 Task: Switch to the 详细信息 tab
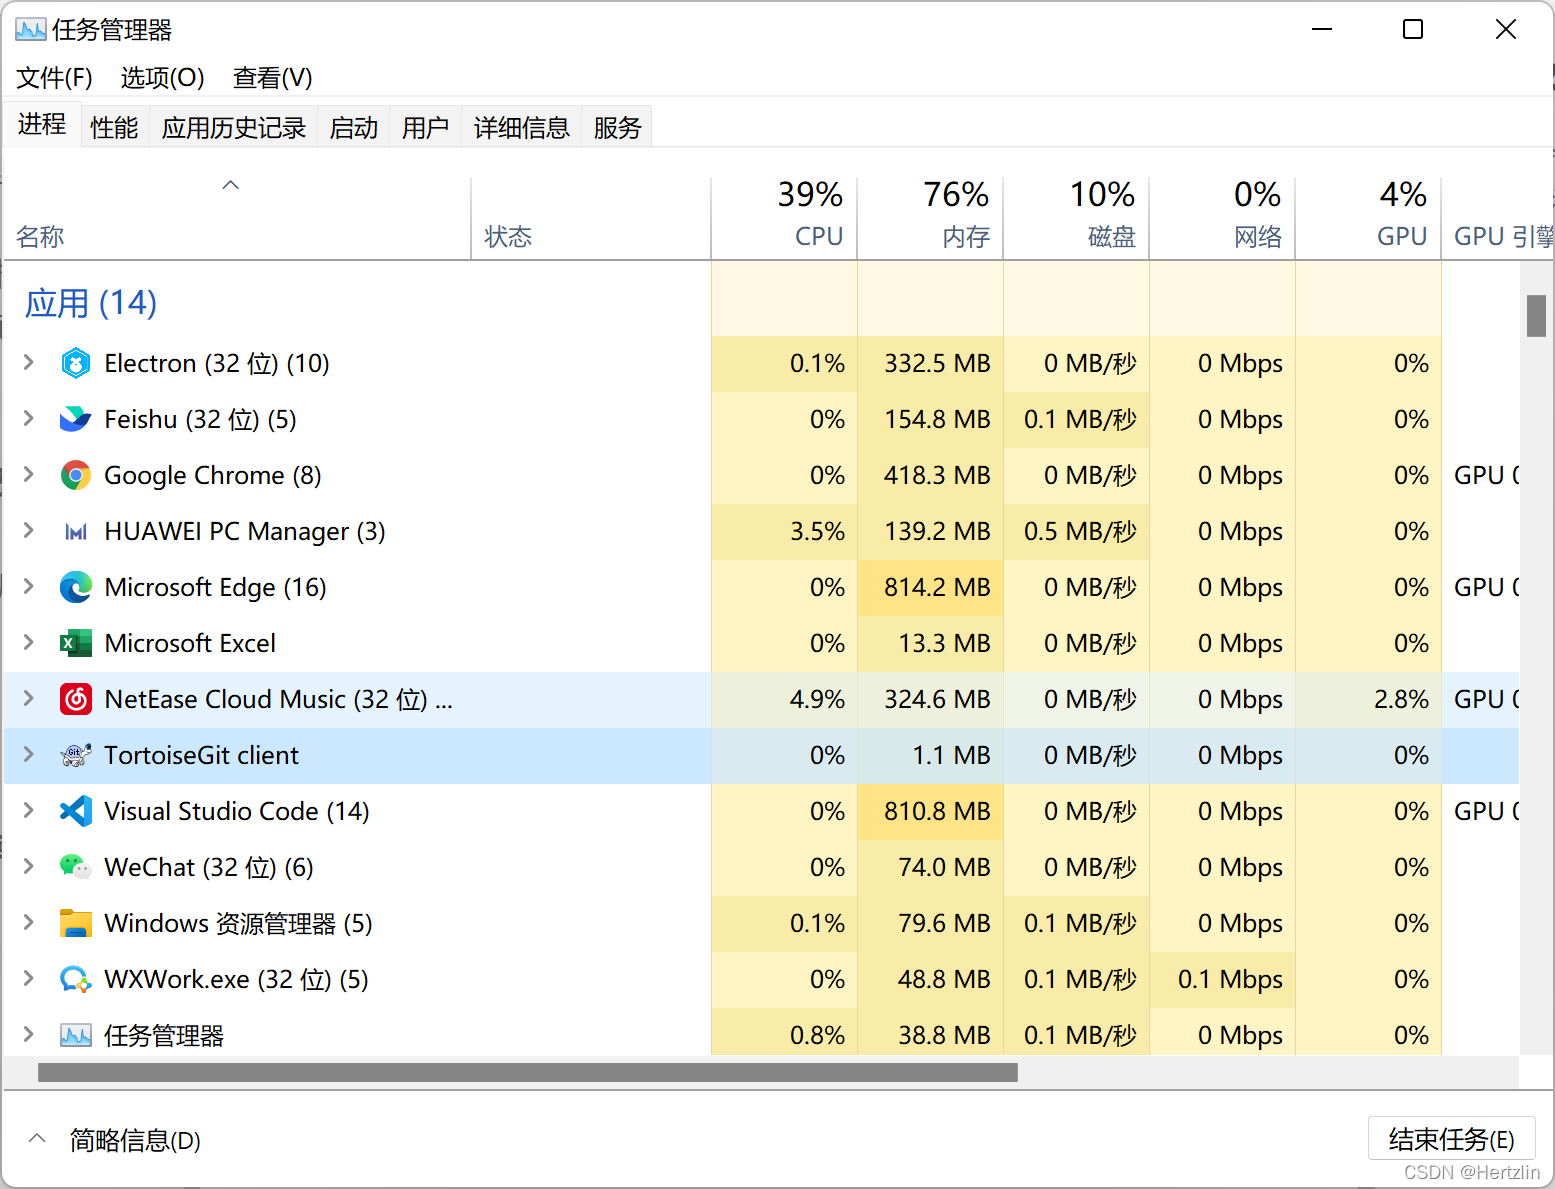coord(521,128)
